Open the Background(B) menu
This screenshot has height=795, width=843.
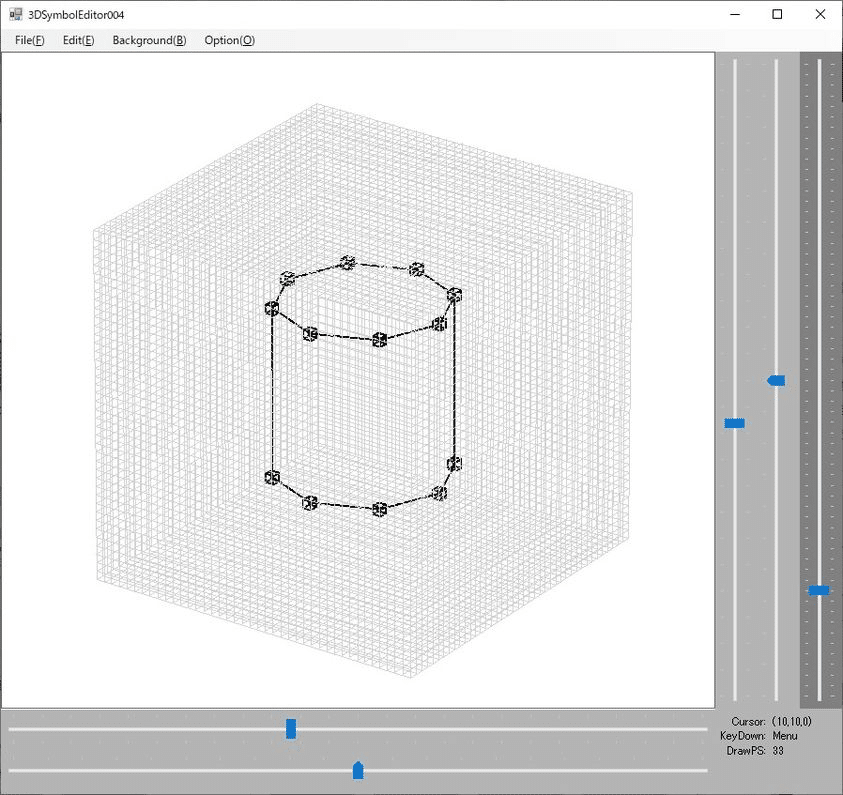point(149,40)
